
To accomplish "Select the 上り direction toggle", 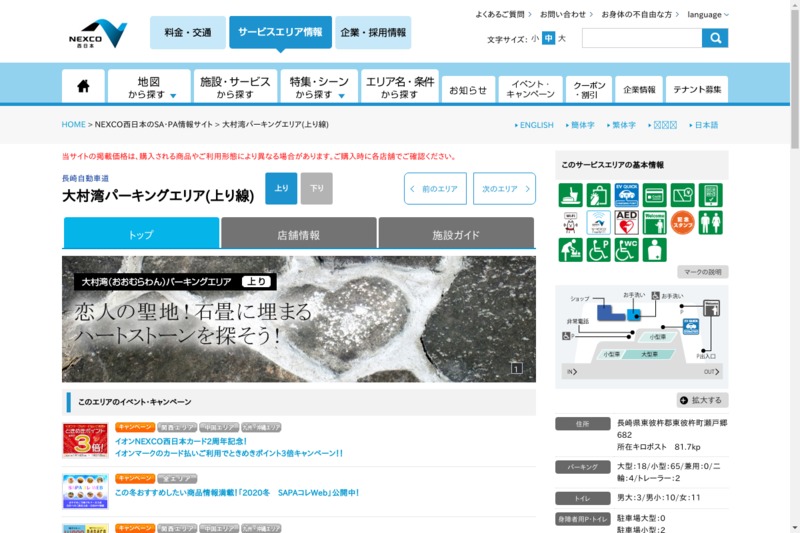I will 281,188.
